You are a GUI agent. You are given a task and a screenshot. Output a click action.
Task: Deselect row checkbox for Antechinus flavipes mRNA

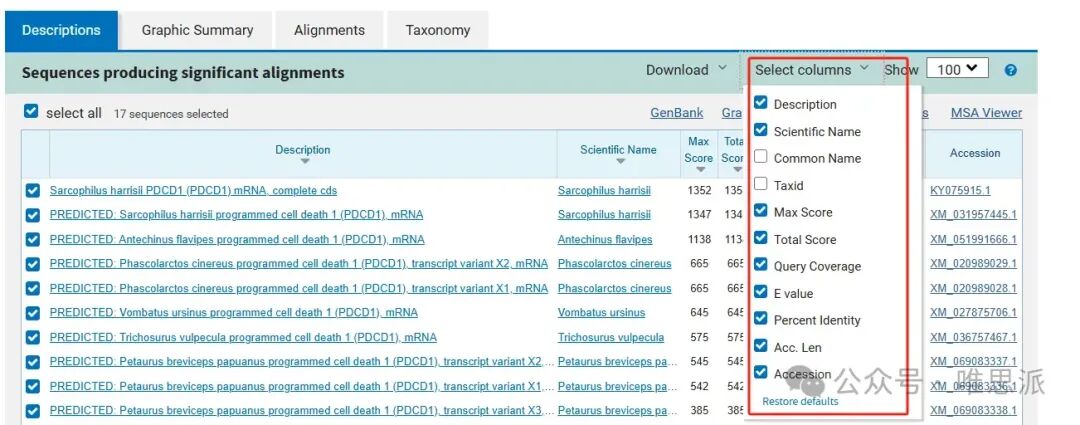(x=32, y=240)
